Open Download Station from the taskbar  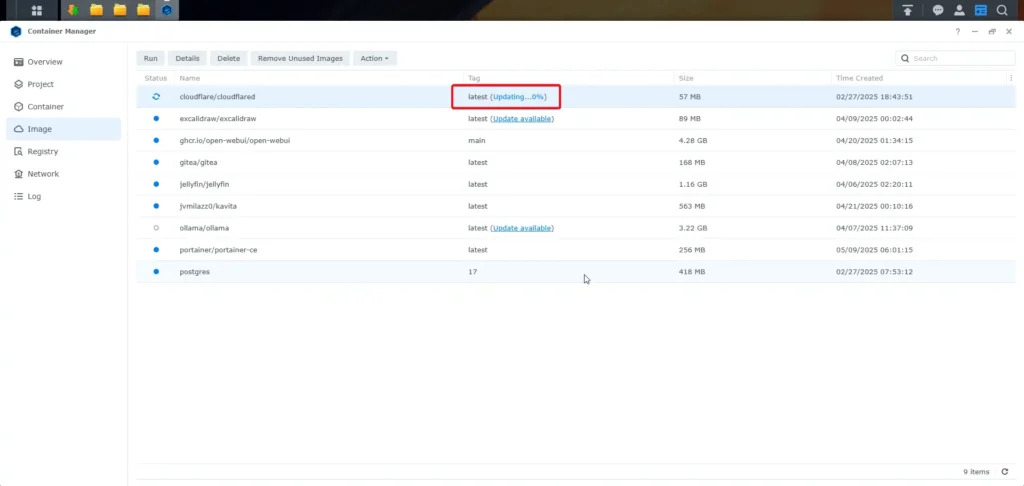point(72,10)
